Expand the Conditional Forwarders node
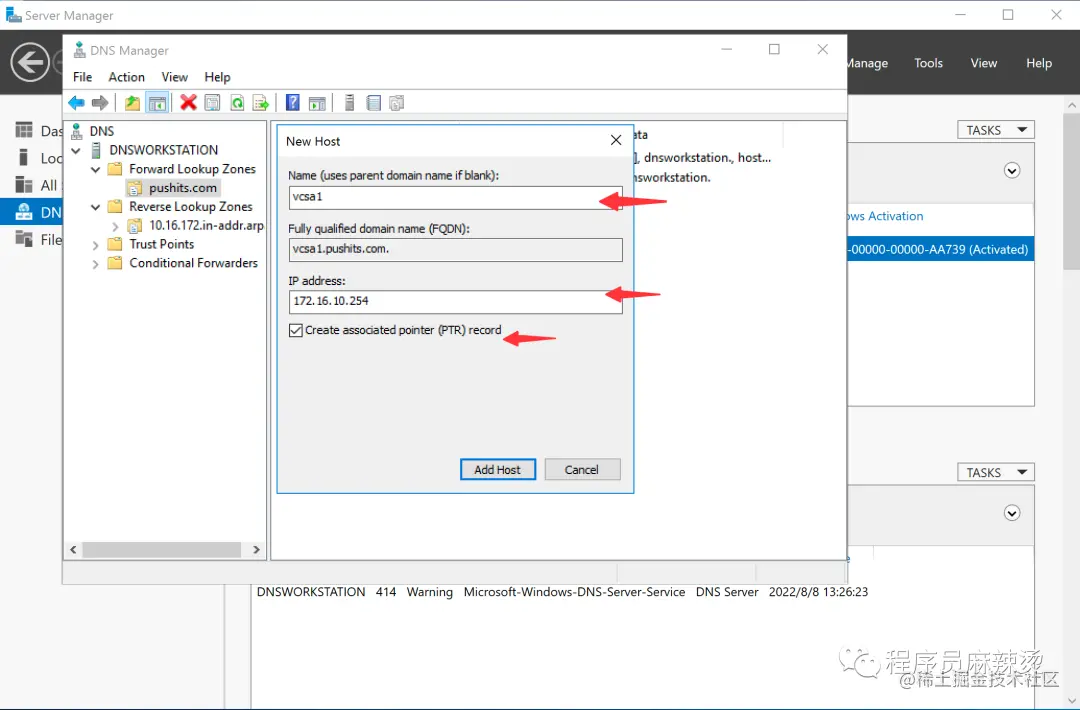 95,264
